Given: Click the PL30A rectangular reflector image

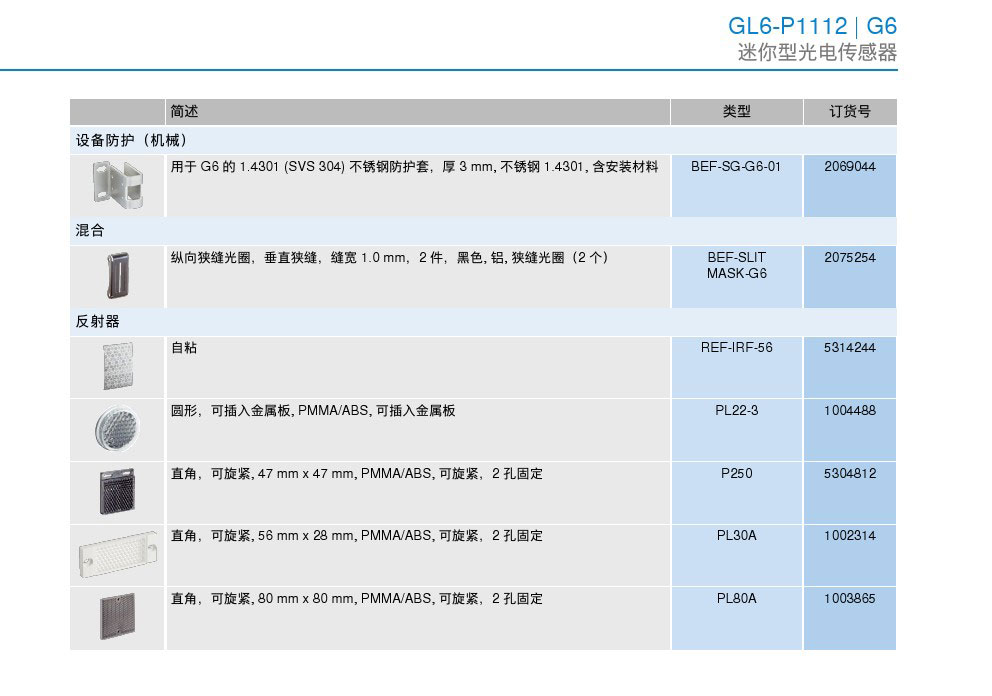Looking at the screenshot, I should 118,554.
